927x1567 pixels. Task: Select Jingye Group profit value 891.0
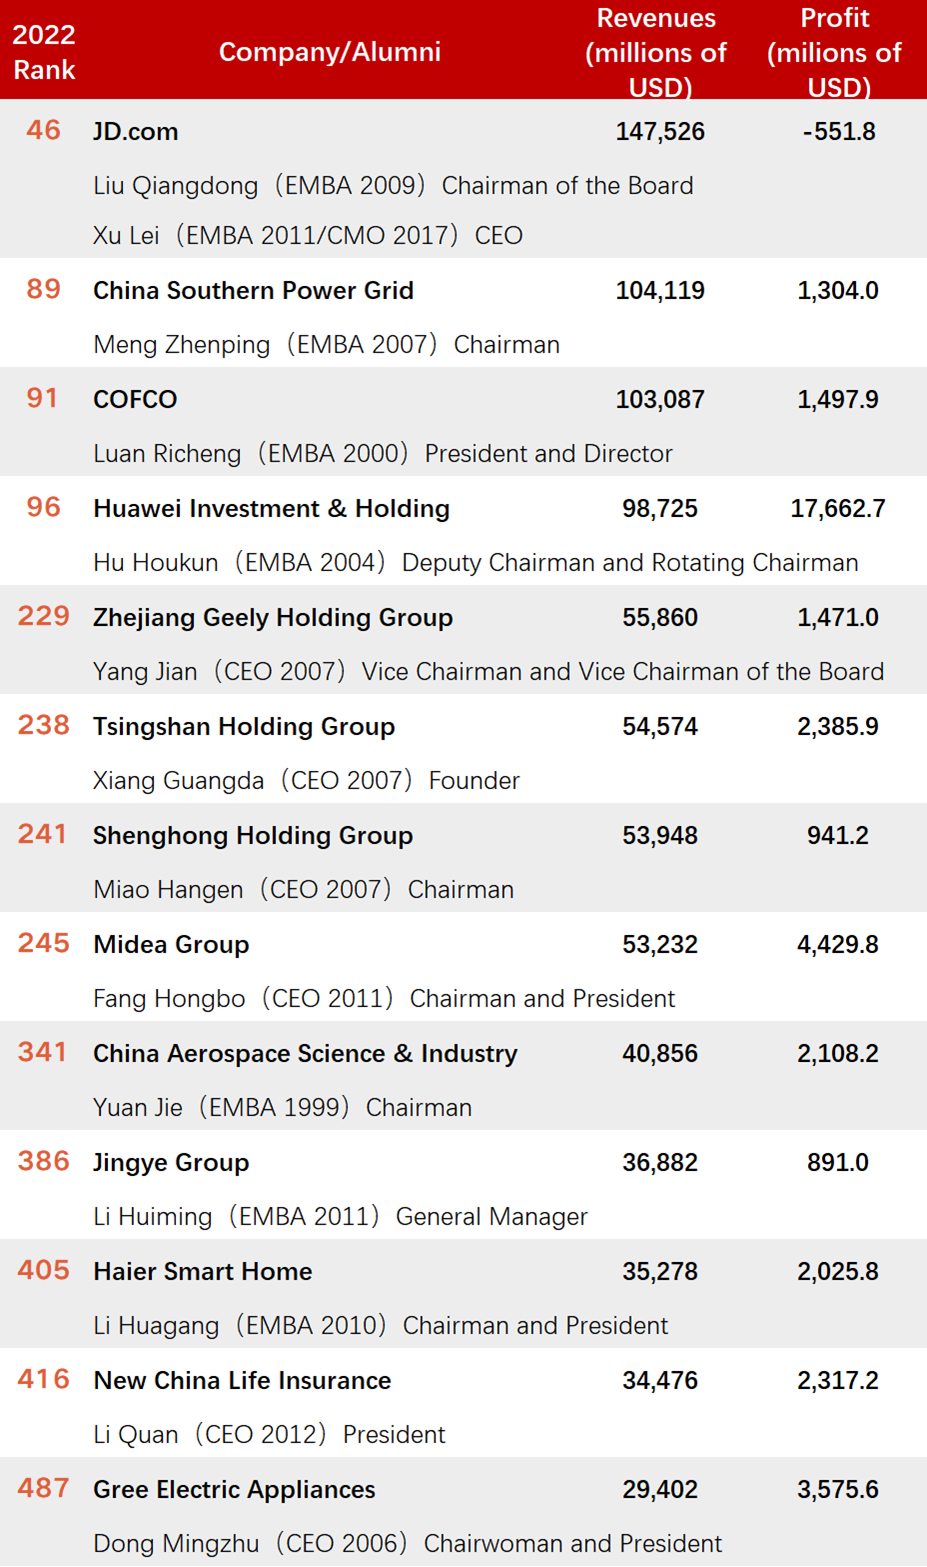[x=837, y=1163]
